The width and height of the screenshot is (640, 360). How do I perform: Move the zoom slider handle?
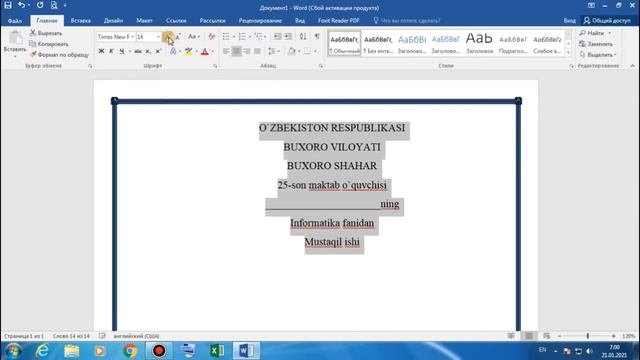pyautogui.click(x=587, y=336)
